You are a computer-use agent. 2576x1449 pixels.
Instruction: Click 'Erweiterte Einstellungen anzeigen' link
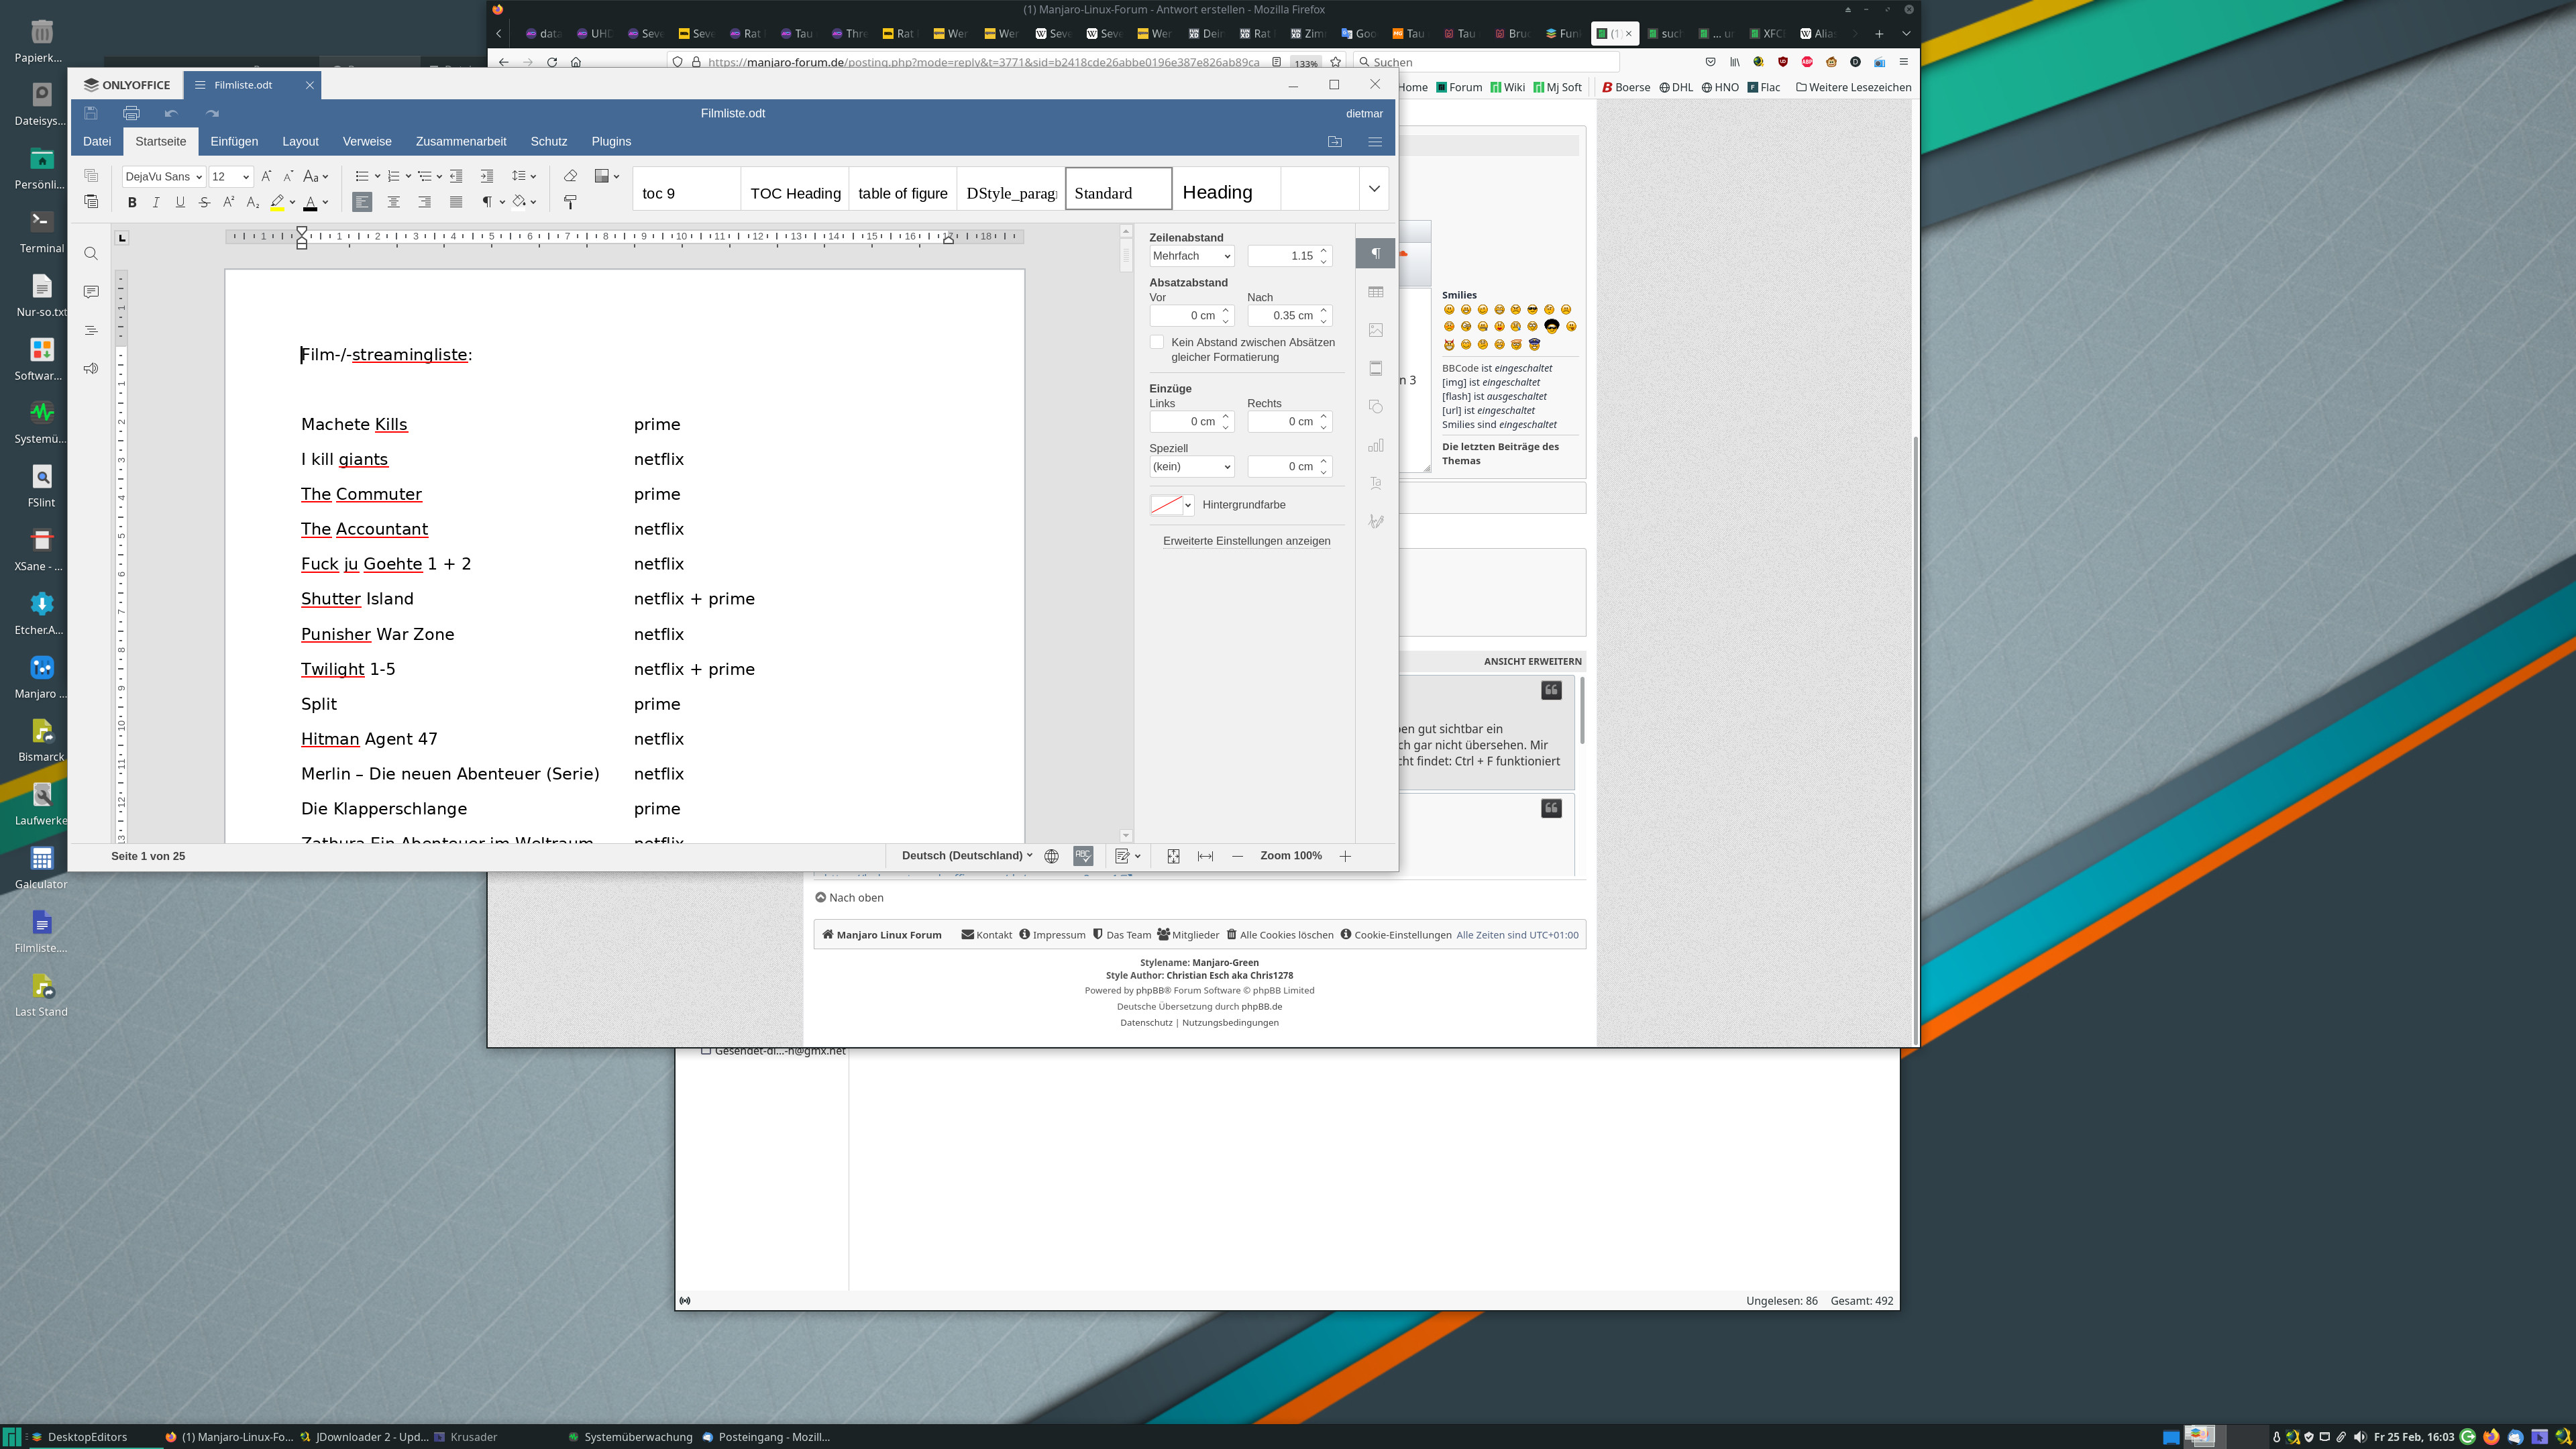[x=1246, y=541]
